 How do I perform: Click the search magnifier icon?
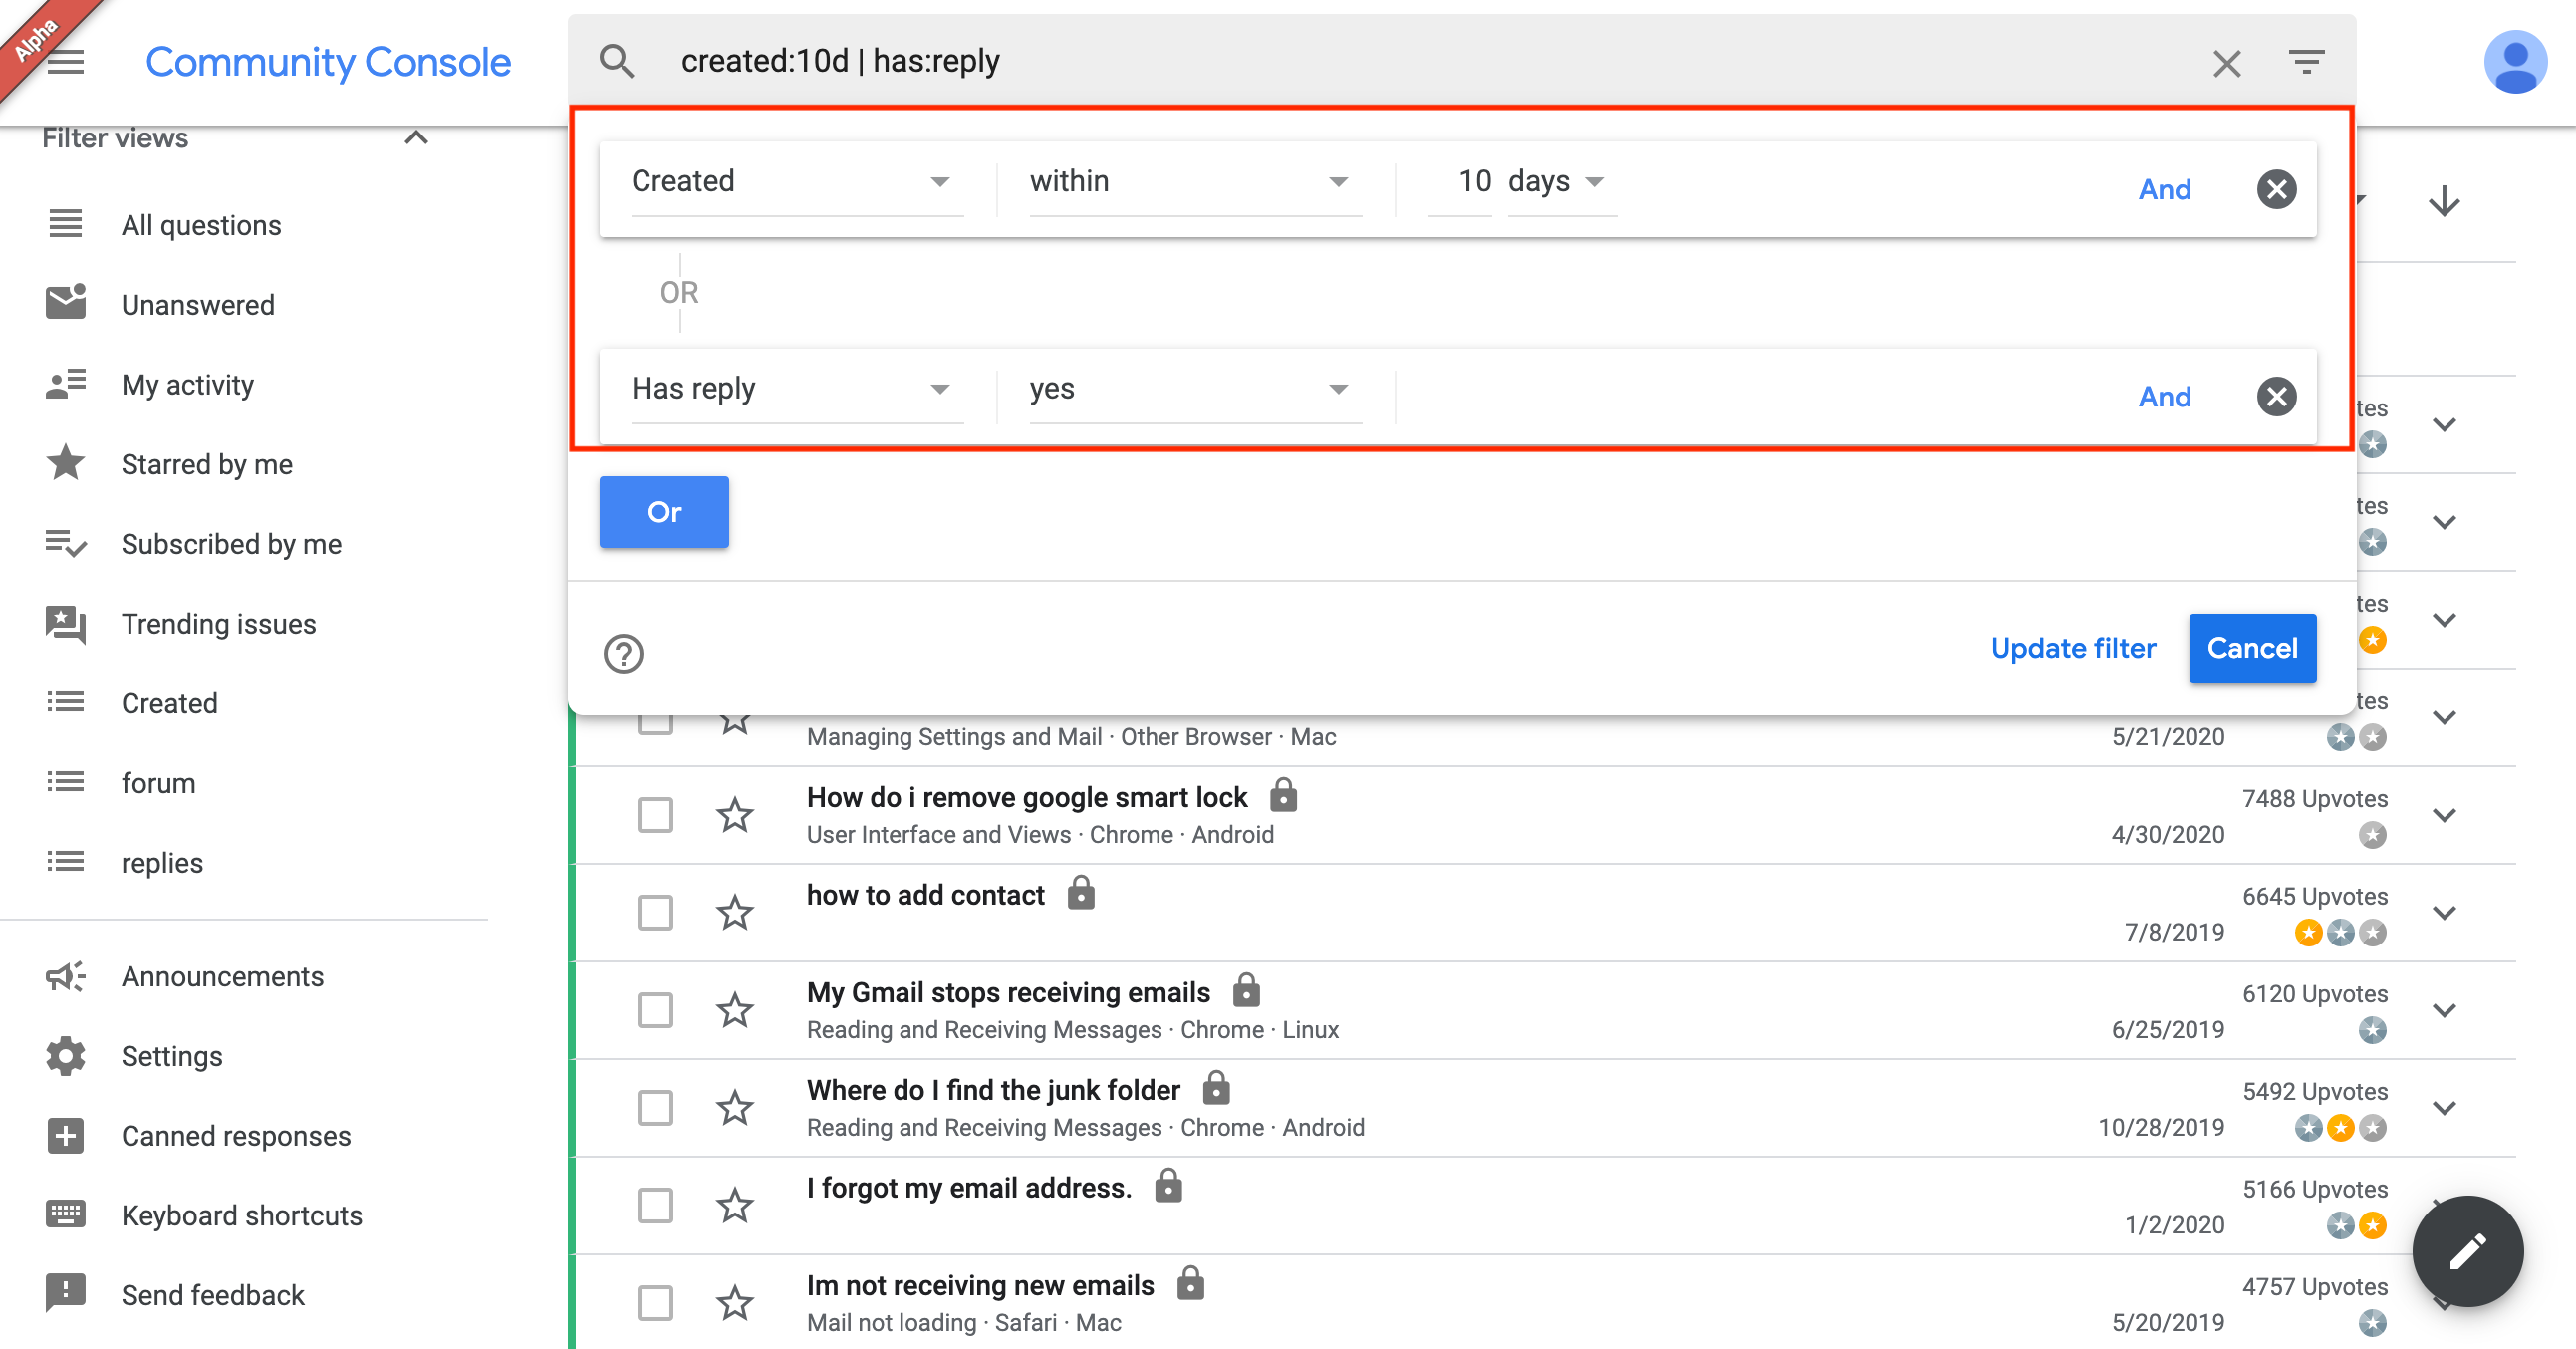616,62
